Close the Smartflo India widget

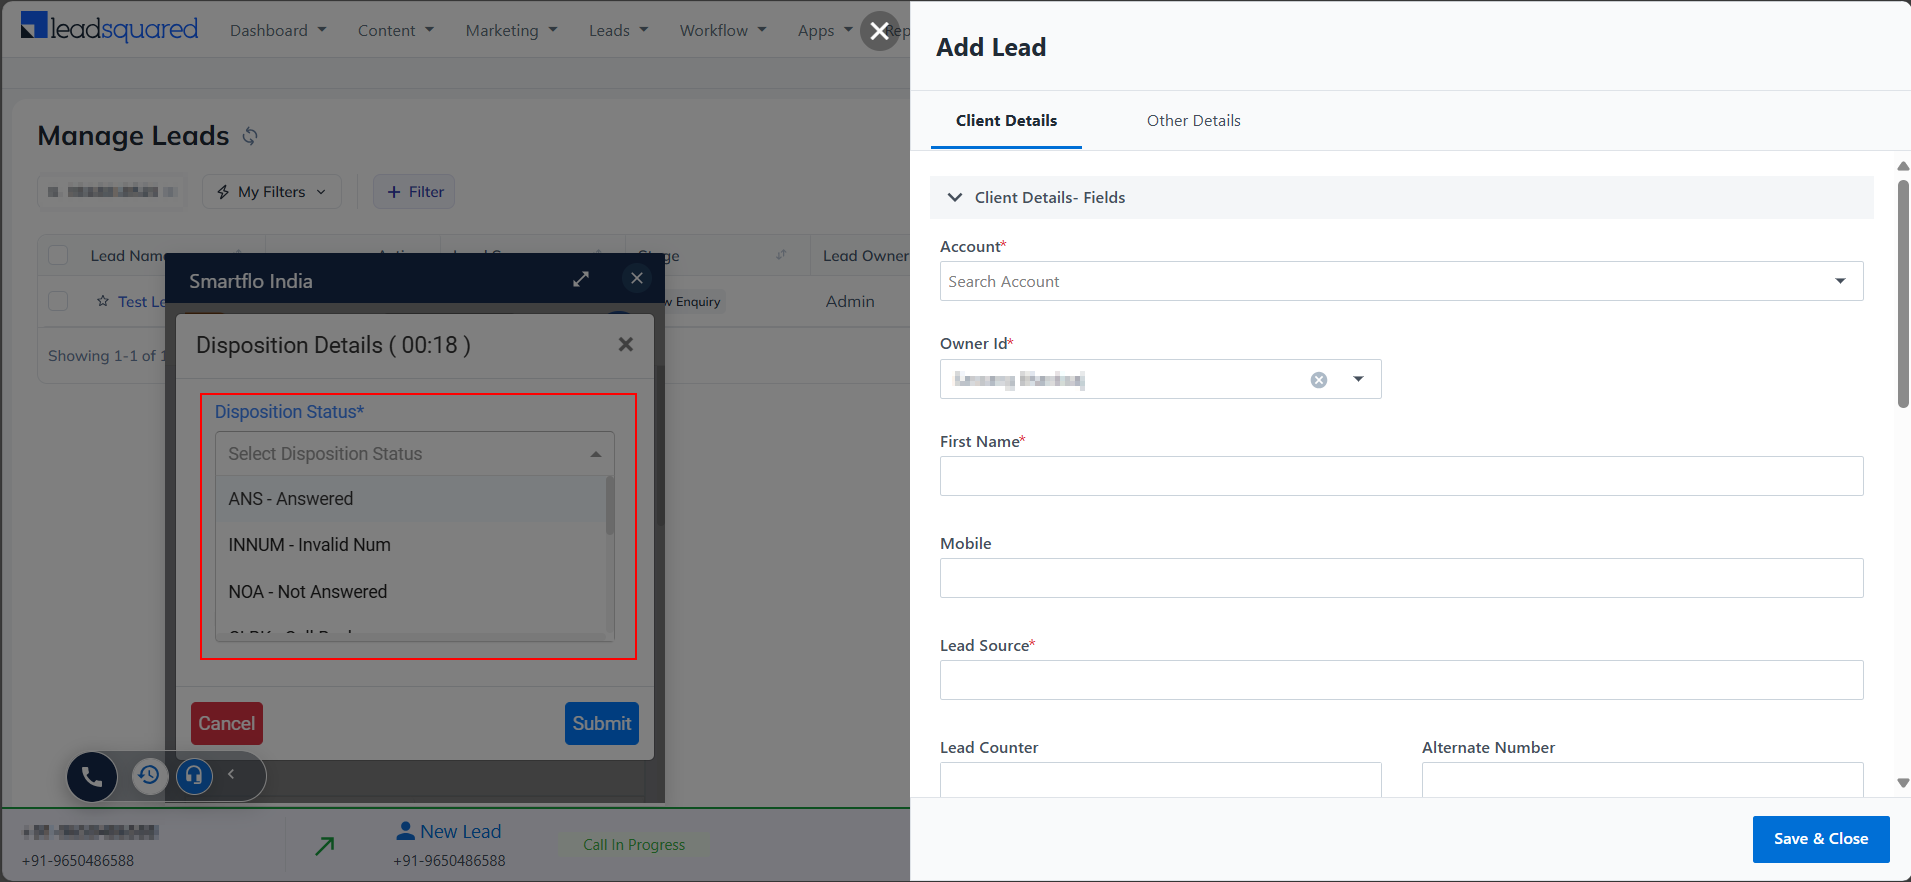[x=637, y=278]
